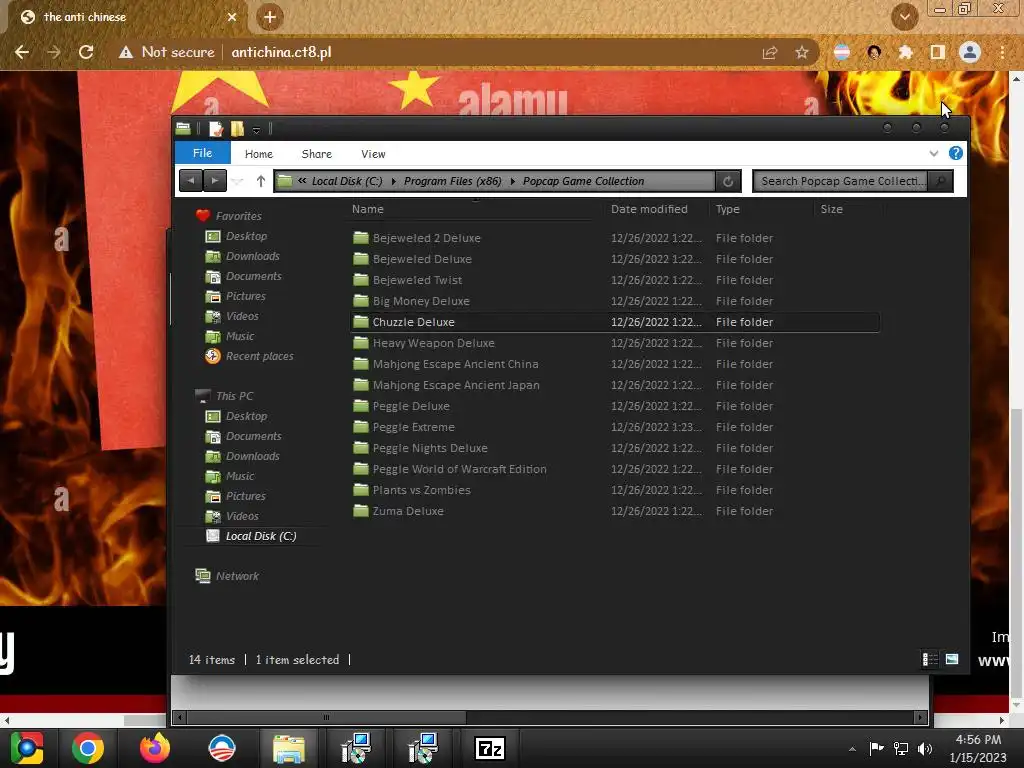Screen dimensions: 1024x768
Task: Open Explorer Help question mark
Action: [955, 153]
